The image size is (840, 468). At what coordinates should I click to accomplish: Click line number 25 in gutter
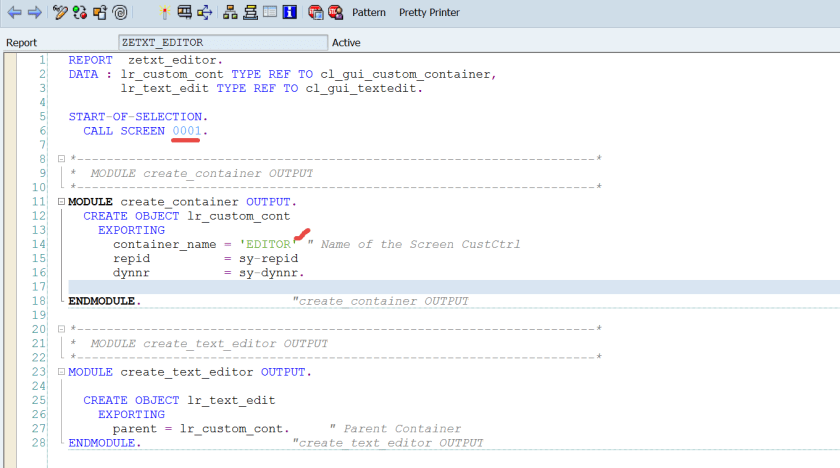(39, 401)
